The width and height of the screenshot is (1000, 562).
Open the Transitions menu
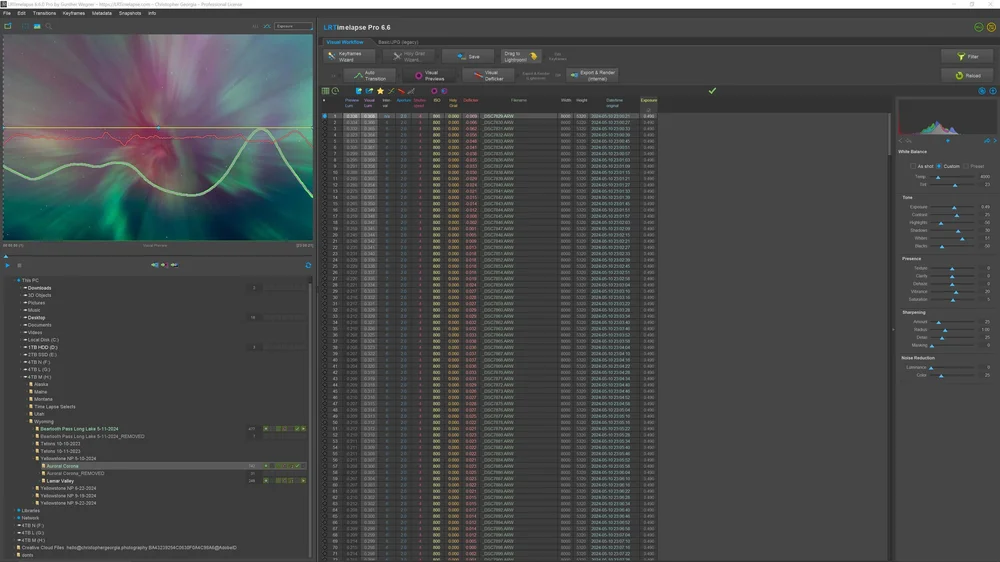pos(44,13)
